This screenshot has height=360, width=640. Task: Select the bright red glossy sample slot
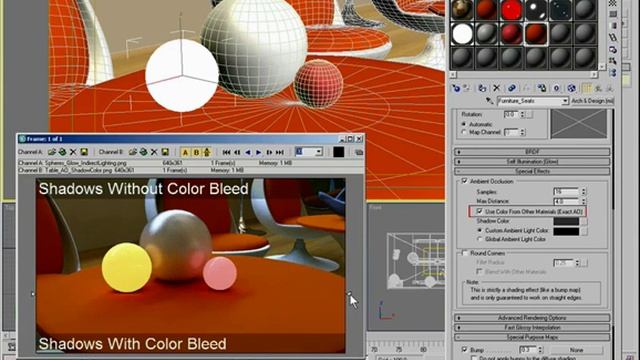click(511, 9)
